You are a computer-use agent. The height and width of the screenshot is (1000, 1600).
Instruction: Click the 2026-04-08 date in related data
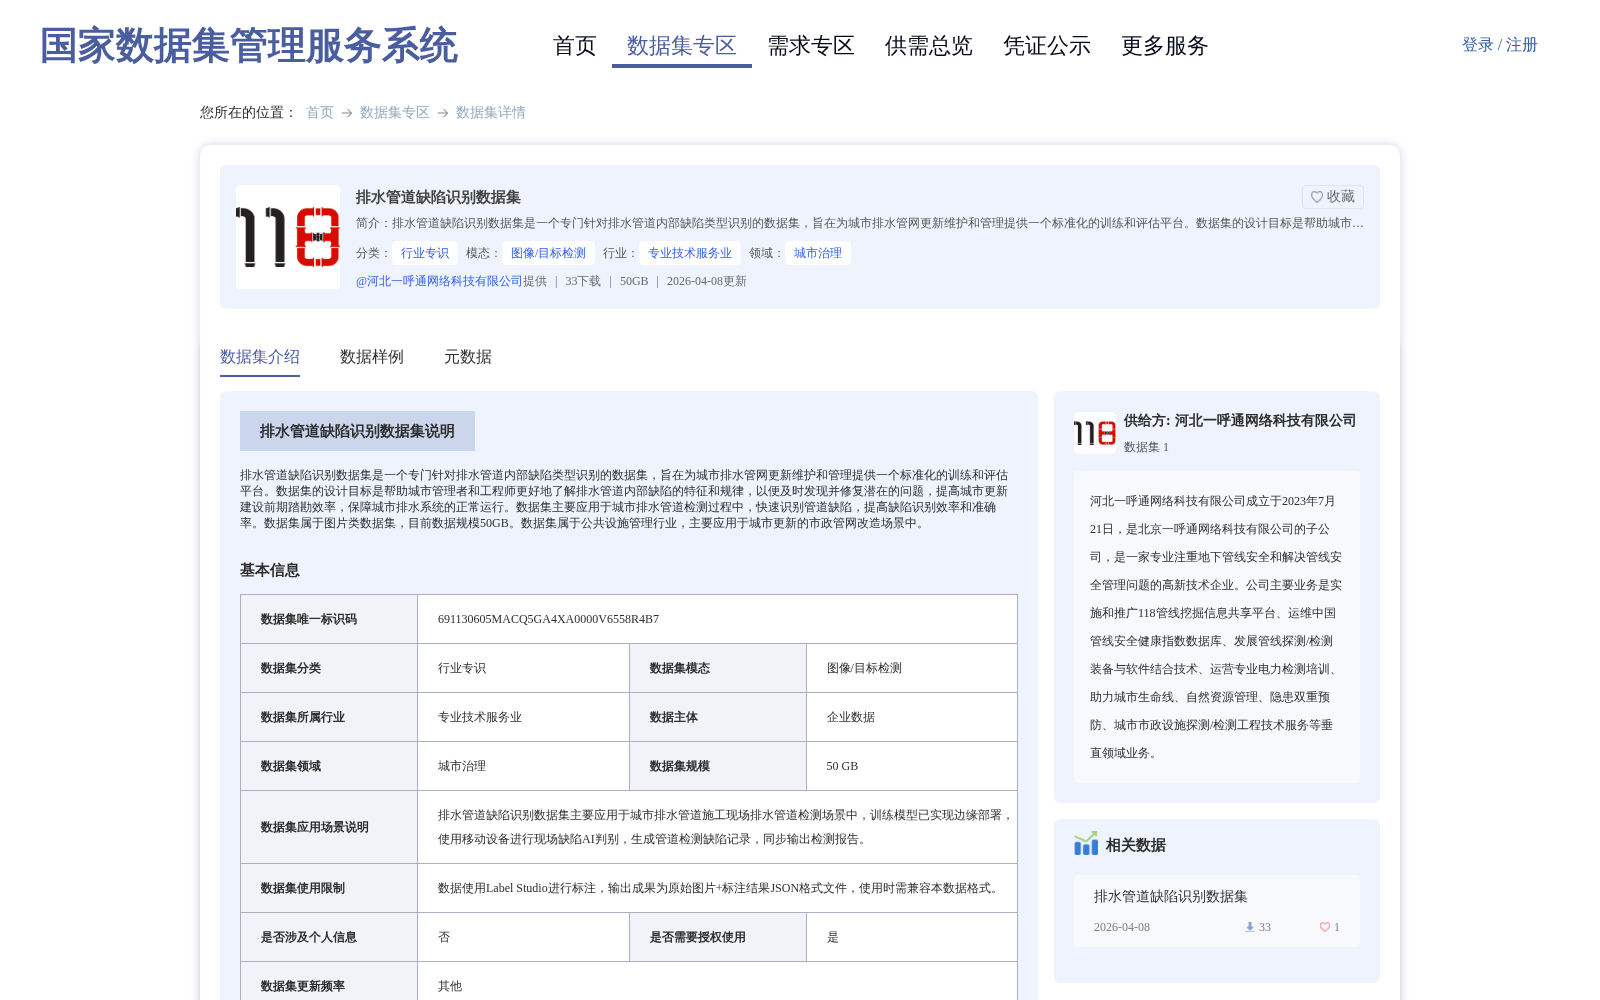tap(1122, 927)
